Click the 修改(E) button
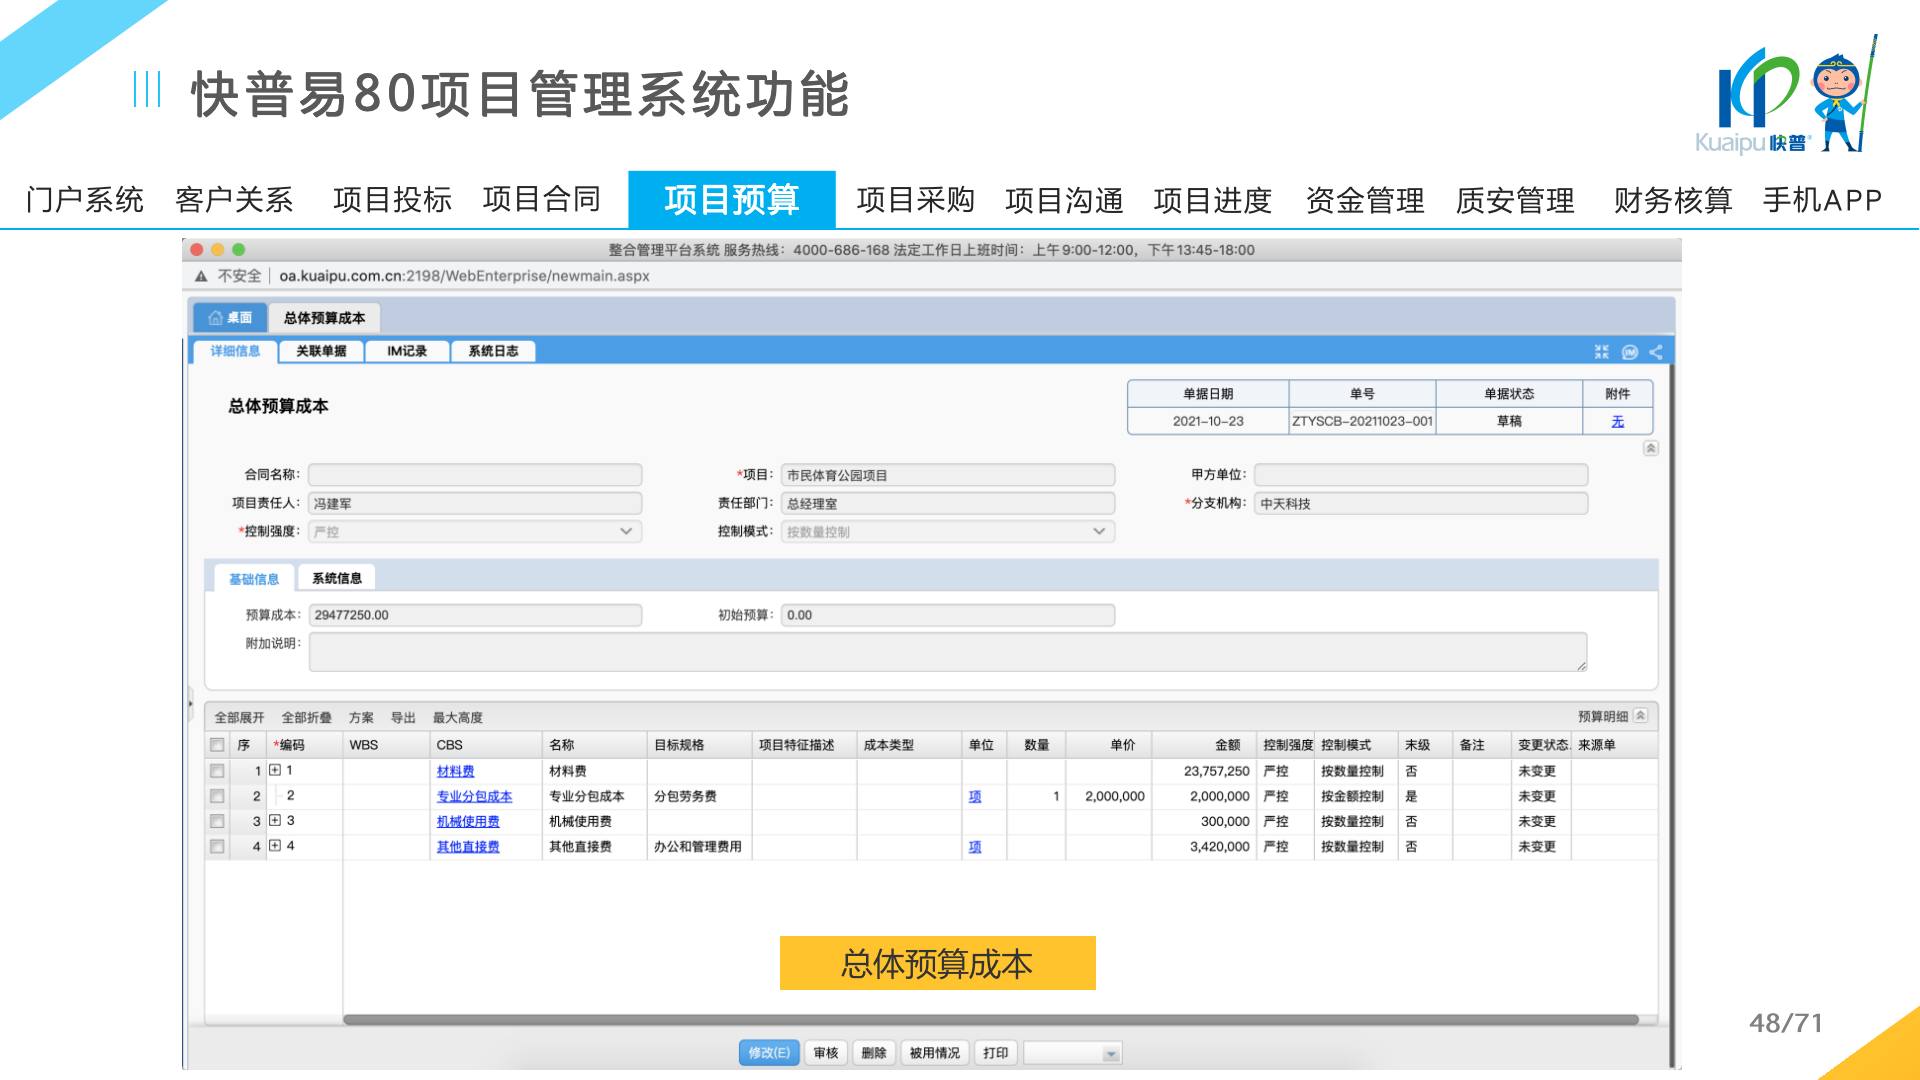The width and height of the screenshot is (1920, 1080). (x=769, y=1053)
